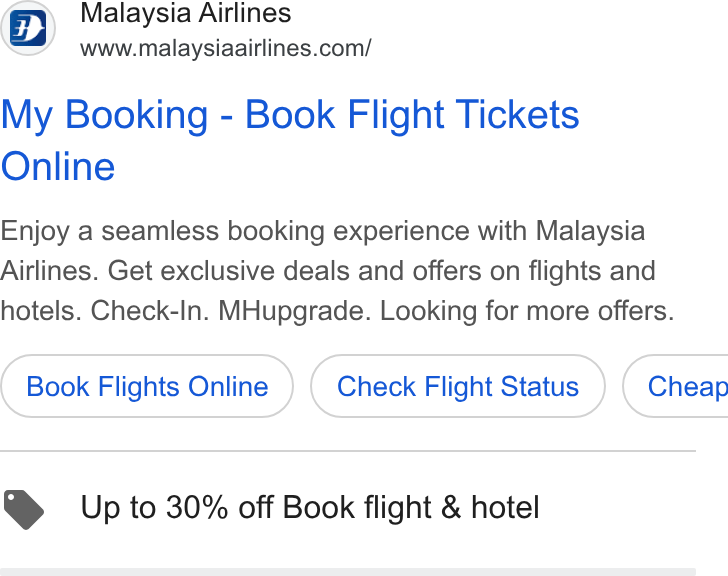Click the Malaysia Airlines logo favicon
The height and width of the screenshot is (576, 728).
pyautogui.click(x=28, y=28)
